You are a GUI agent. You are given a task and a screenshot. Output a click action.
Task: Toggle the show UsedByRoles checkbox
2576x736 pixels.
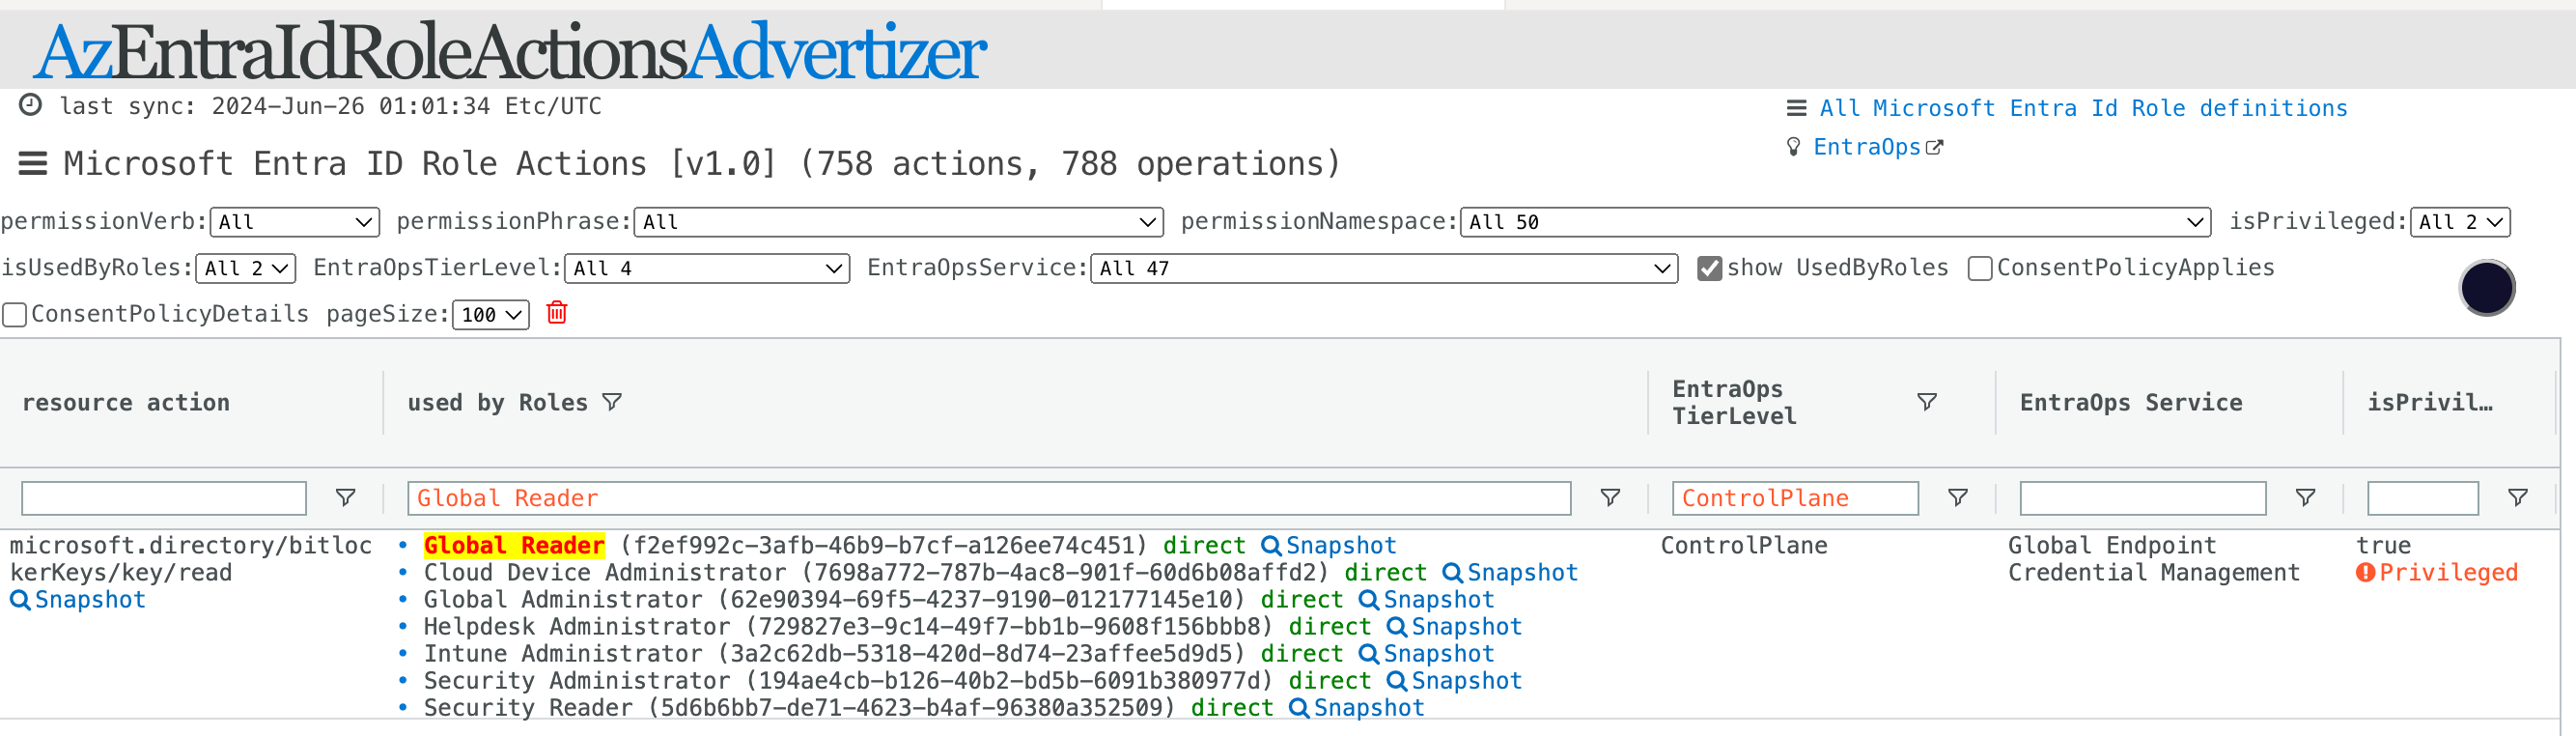1709,269
